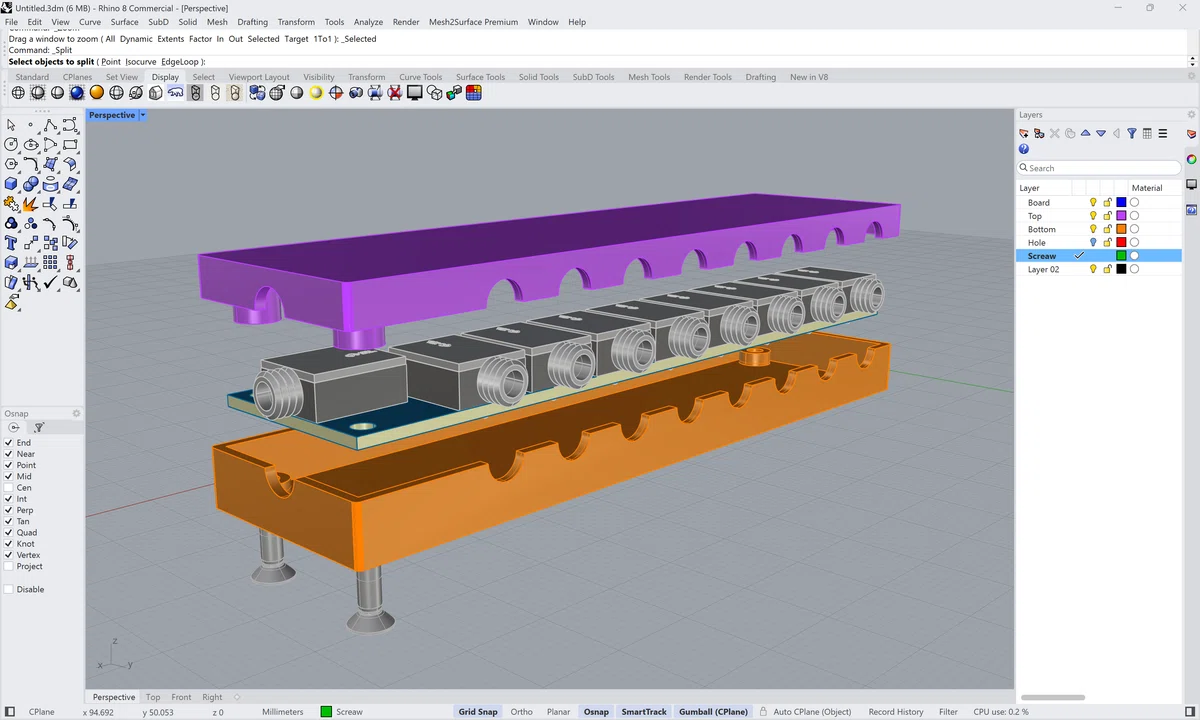Click the blue Help question mark icon

[x=1024, y=149]
